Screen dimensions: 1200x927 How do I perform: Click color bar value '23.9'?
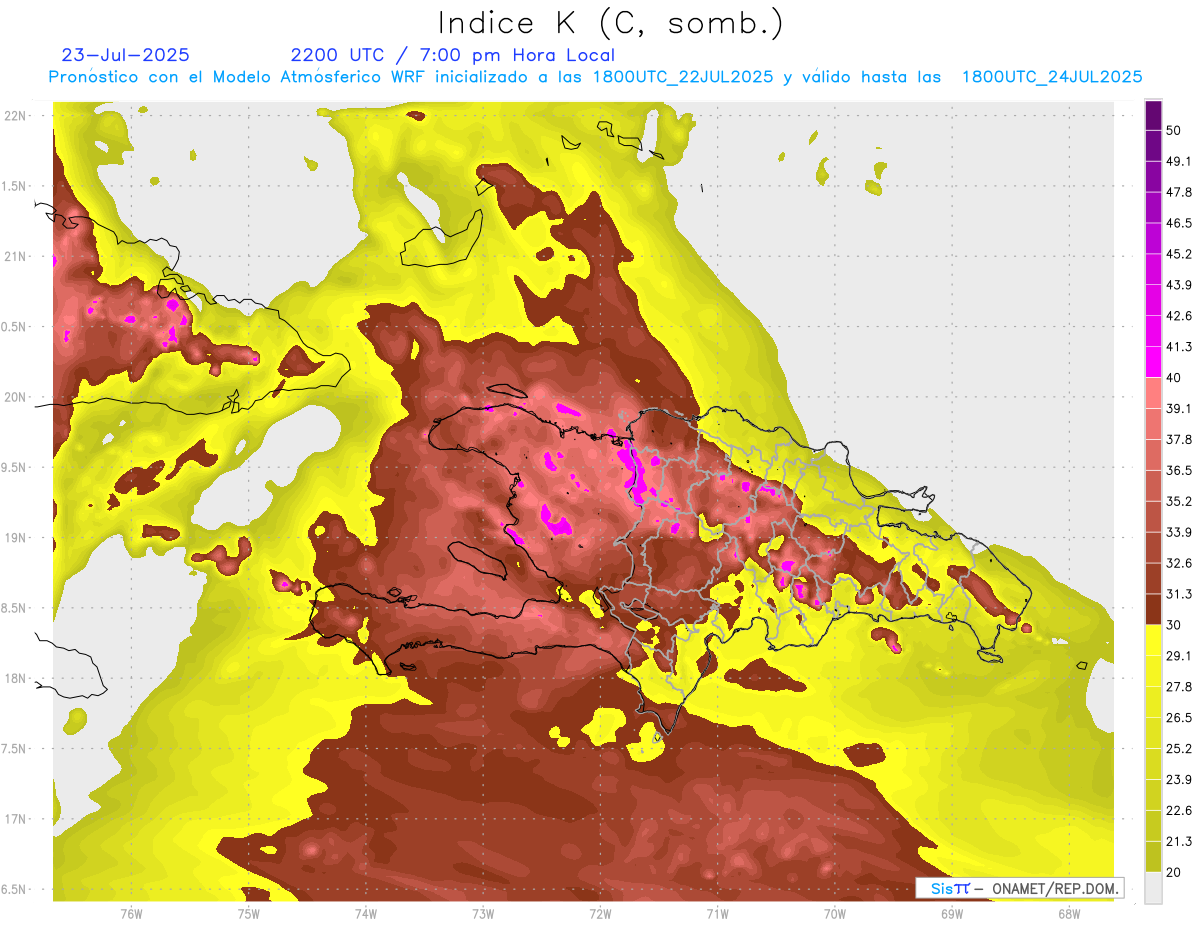coord(1178,779)
